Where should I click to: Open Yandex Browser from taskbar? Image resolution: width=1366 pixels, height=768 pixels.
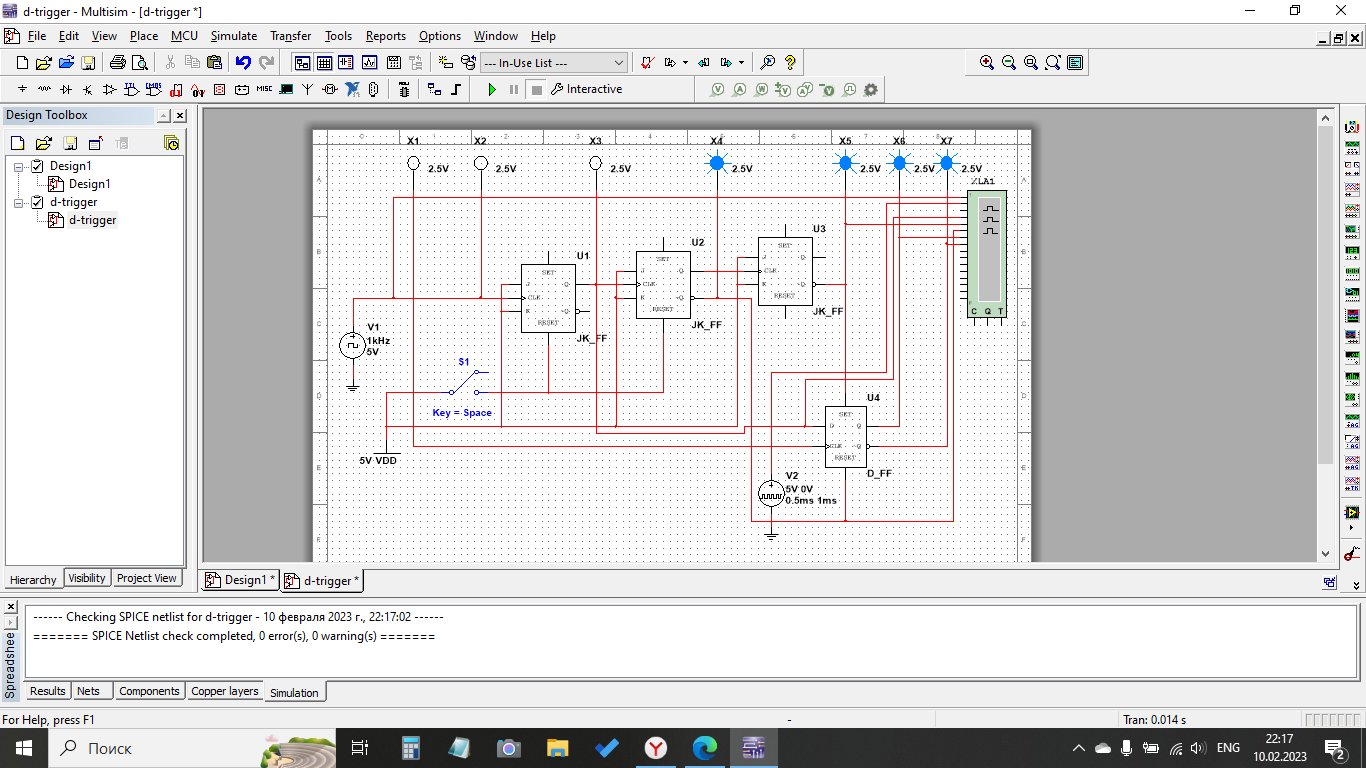[655, 748]
